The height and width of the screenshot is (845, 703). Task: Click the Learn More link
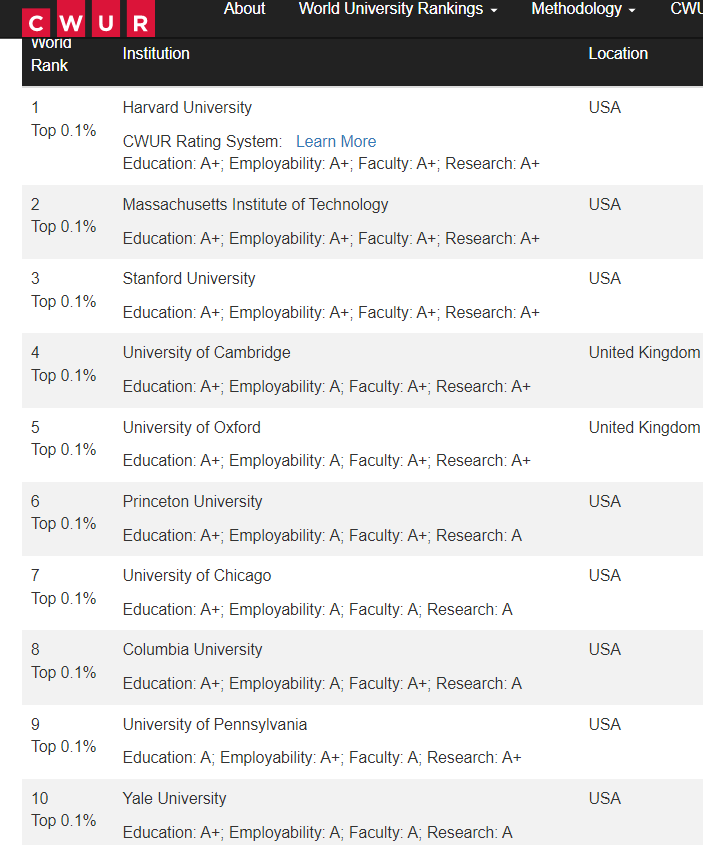point(336,141)
